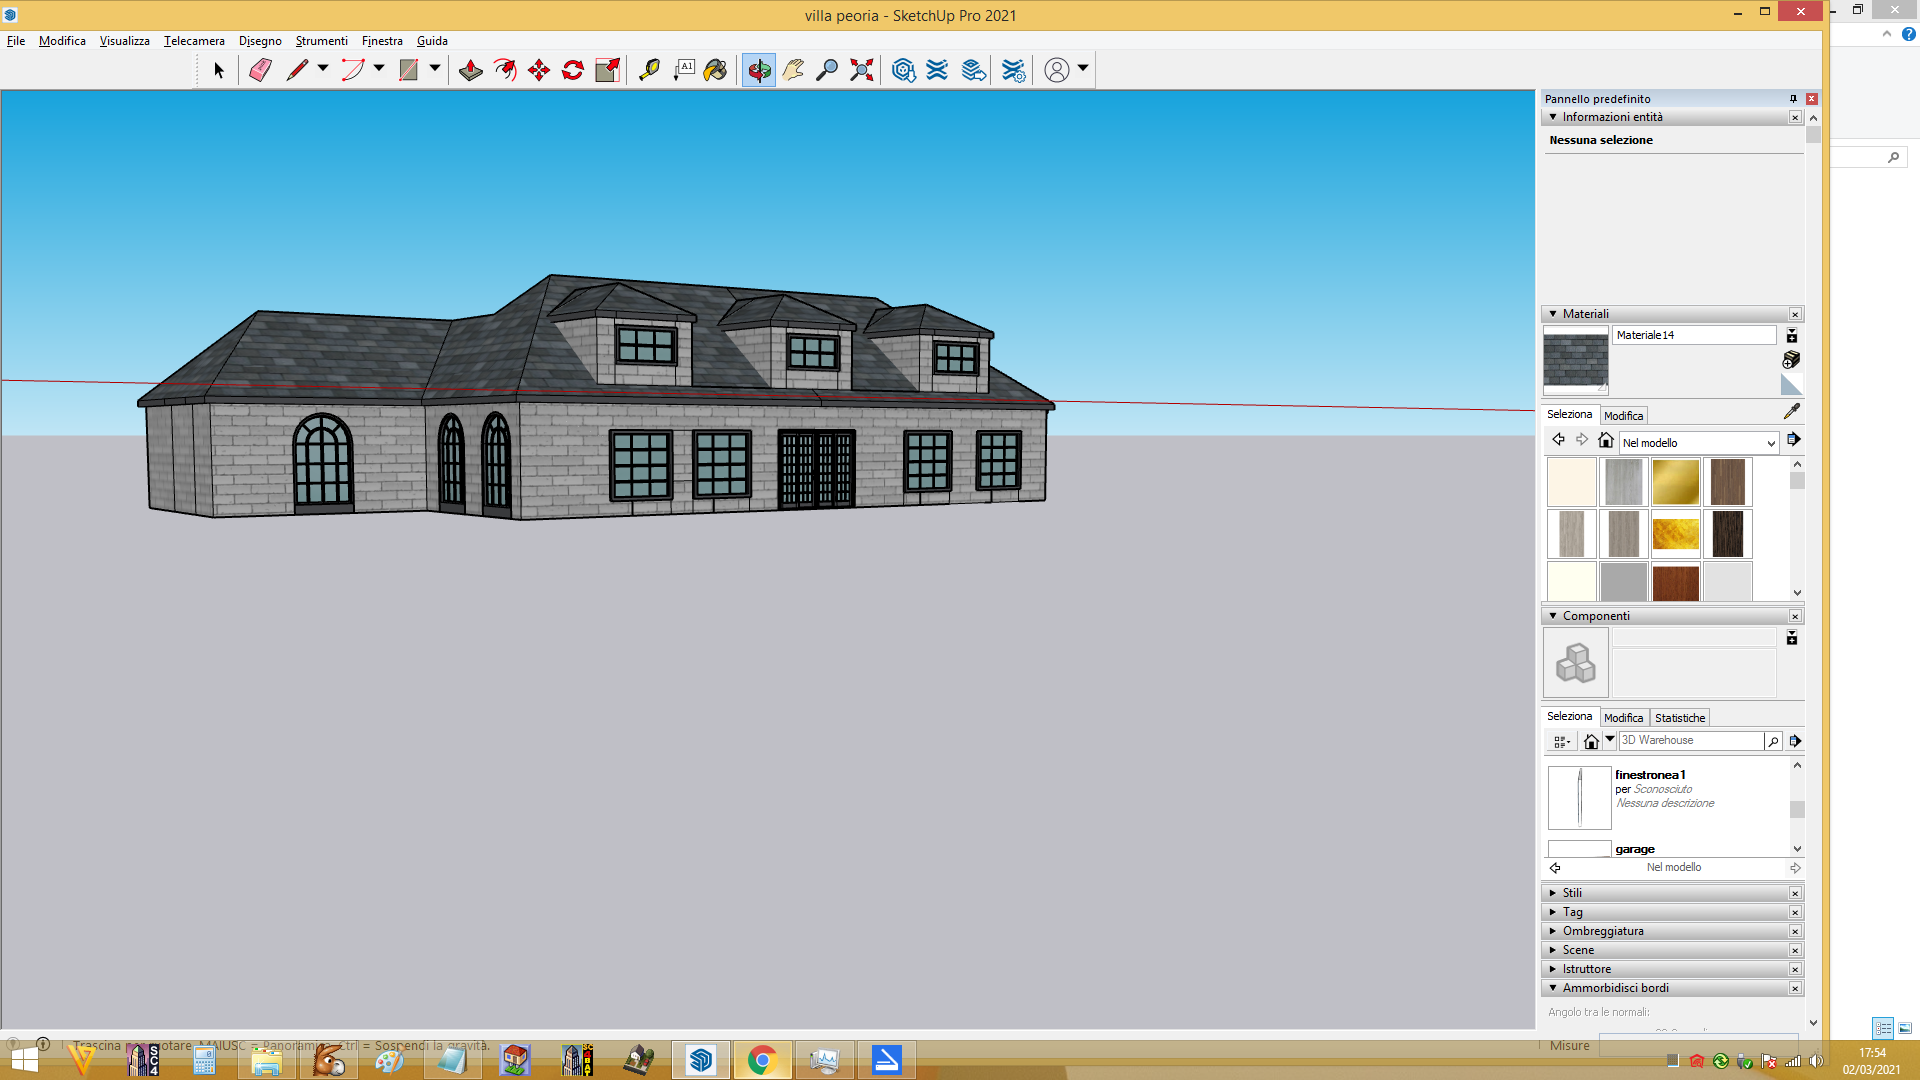Image resolution: width=1920 pixels, height=1080 pixels.
Task: Pick the material eyedropper sampler
Action: pyautogui.click(x=1792, y=412)
